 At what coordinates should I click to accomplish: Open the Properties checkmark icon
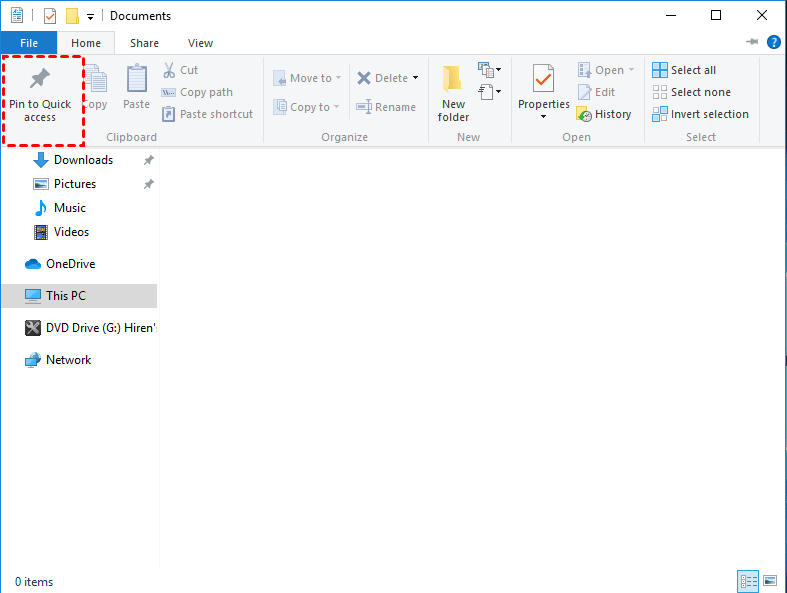pos(543,78)
